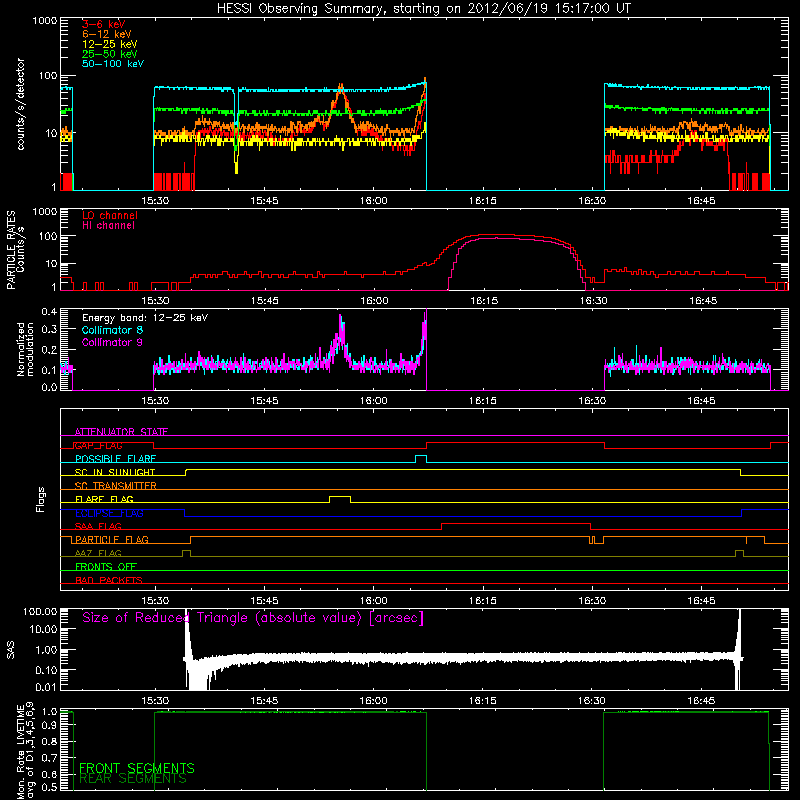Click the AA7 FLAG label
Image resolution: width=800 pixels, height=800 pixels.
coord(98,553)
